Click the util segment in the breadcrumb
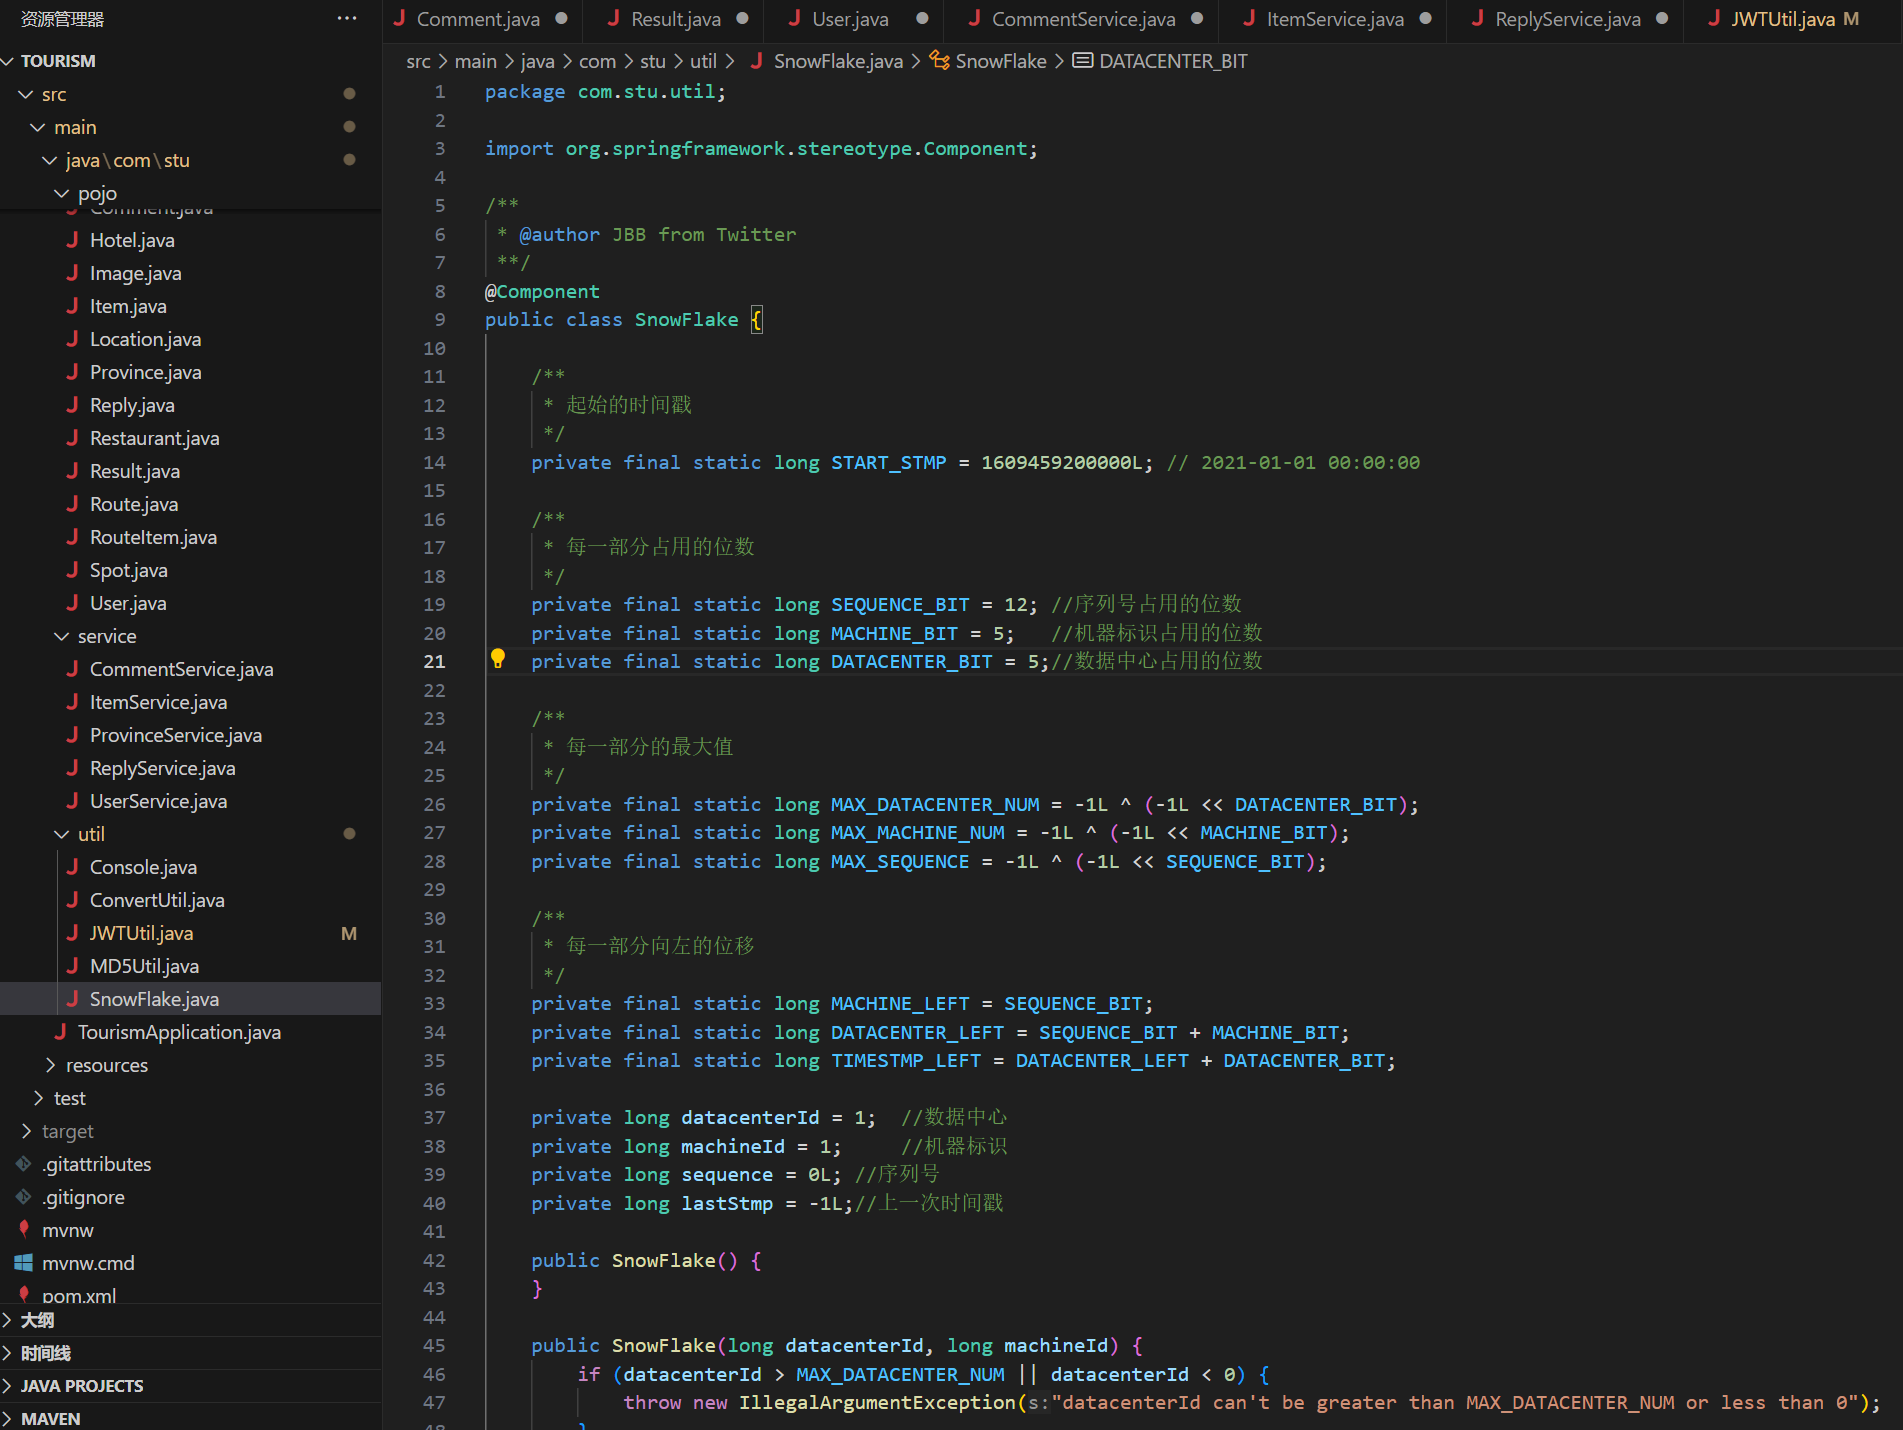This screenshot has width=1903, height=1430. coord(703,61)
